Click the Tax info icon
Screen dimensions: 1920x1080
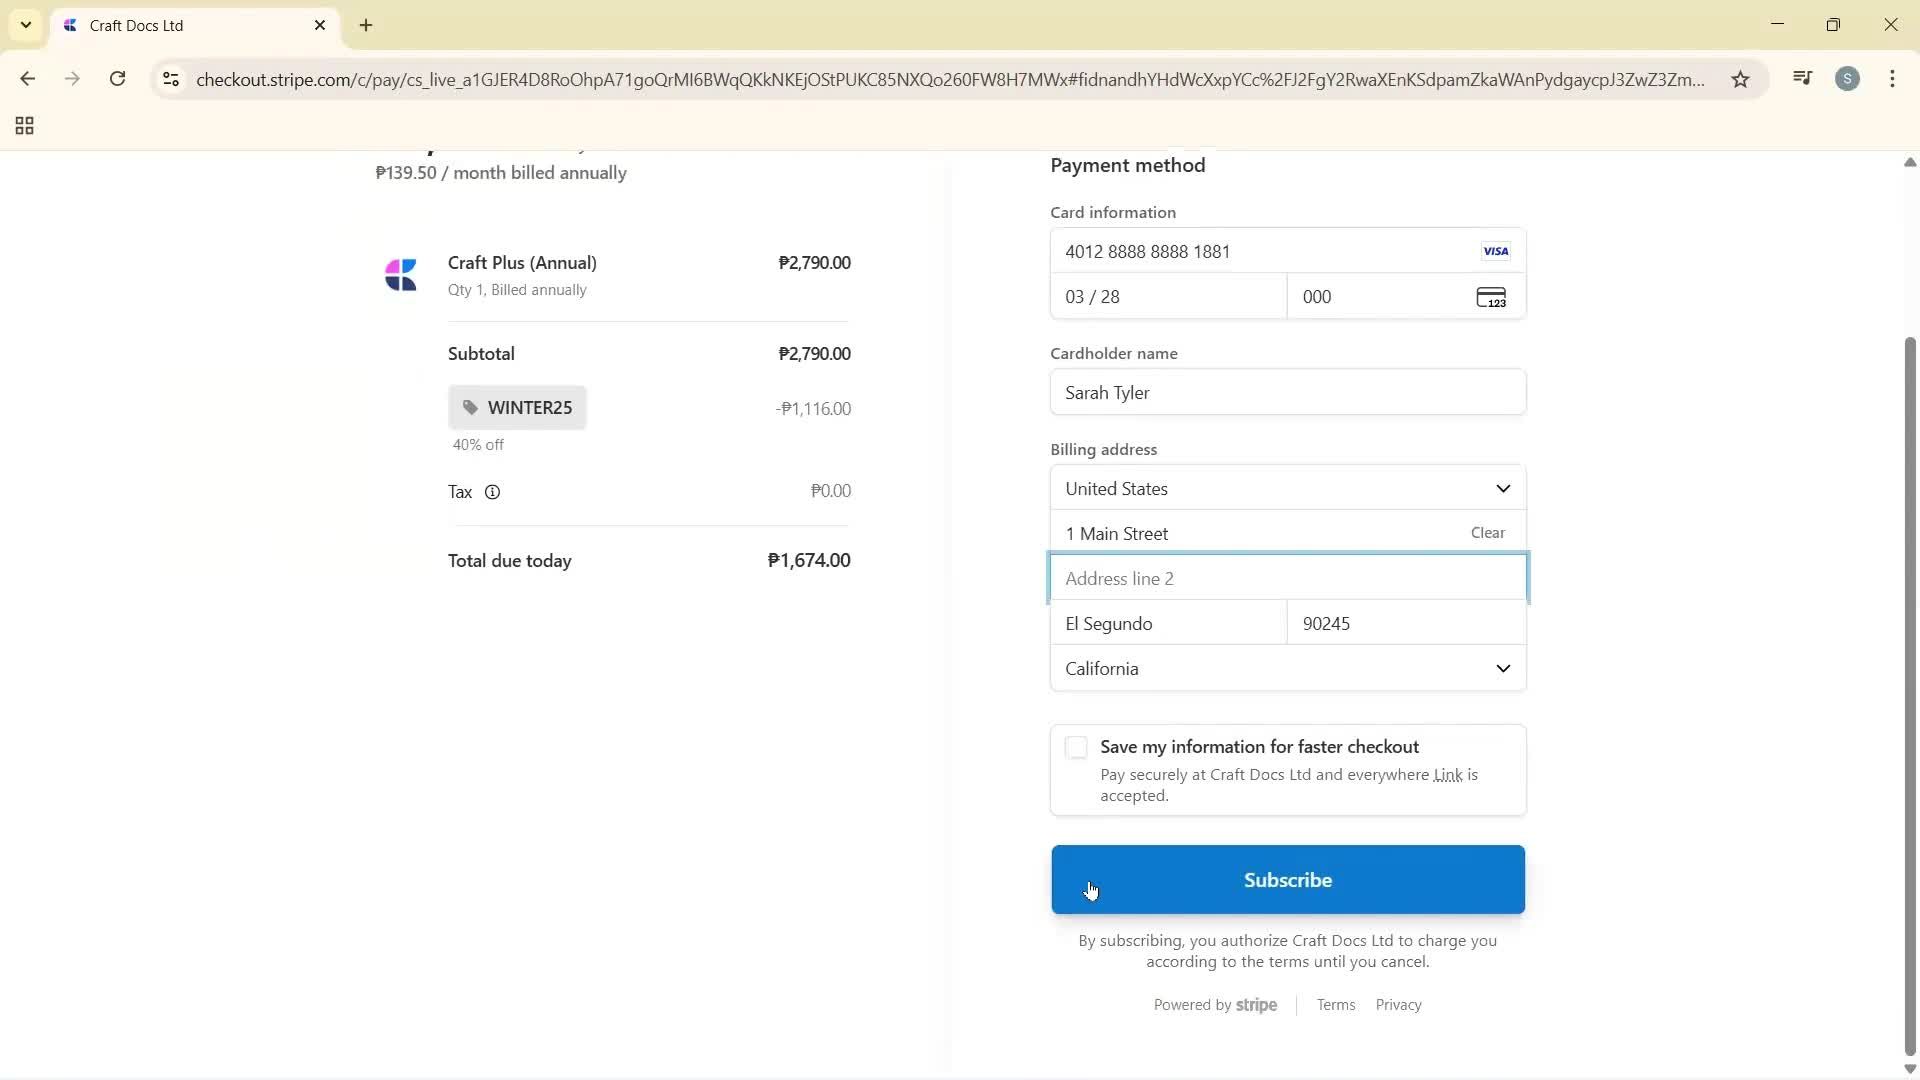tap(493, 492)
